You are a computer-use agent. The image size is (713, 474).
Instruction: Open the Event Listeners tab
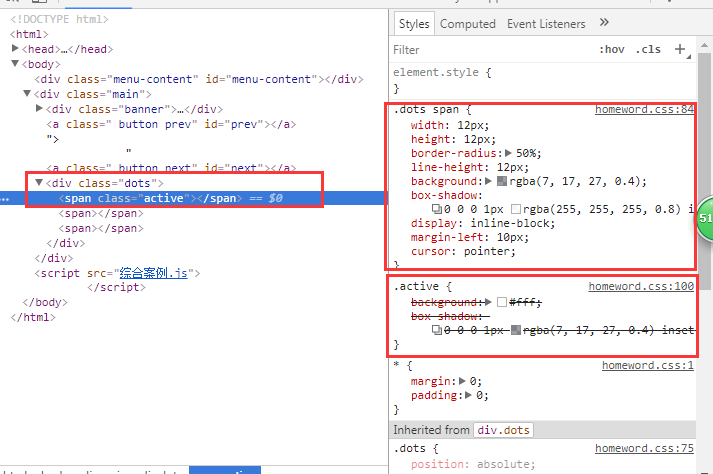click(546, 24)
